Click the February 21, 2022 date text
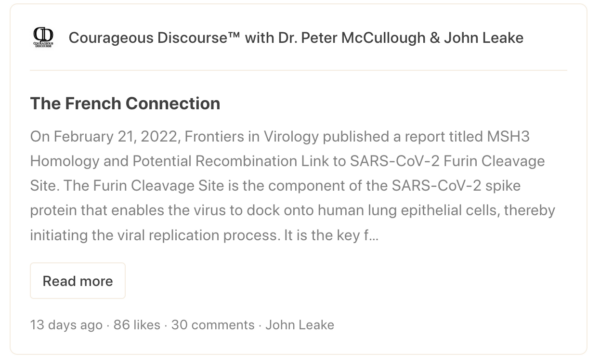This screenshot has width=600, height=363. [115, 137]
